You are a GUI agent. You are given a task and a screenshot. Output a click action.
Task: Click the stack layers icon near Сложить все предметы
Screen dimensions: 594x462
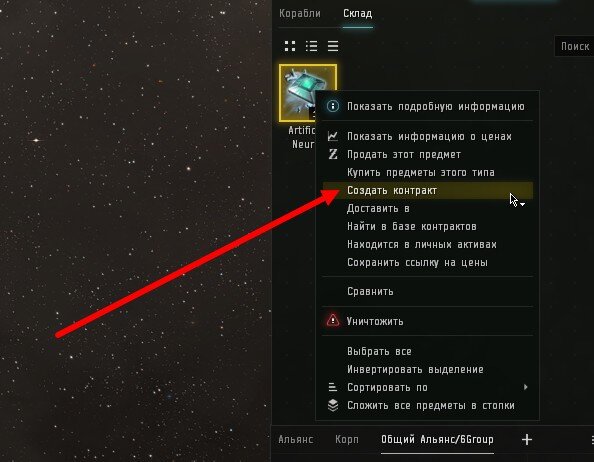[333, 405]
